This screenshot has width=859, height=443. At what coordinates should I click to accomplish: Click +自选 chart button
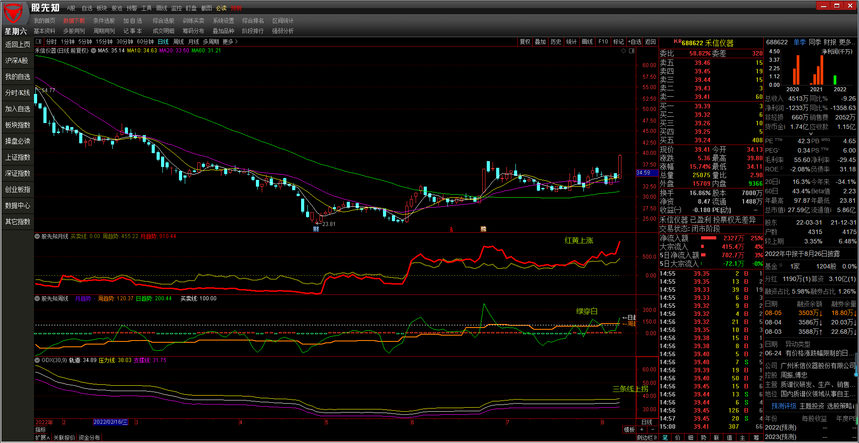(634, 42)
